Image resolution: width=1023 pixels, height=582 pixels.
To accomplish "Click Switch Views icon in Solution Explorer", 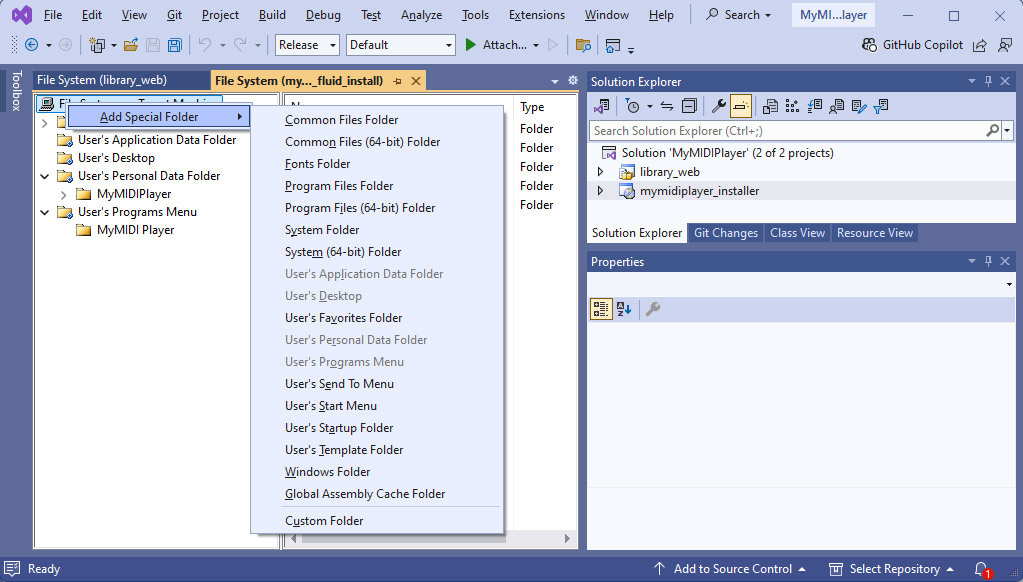I will tap(602, 106).
